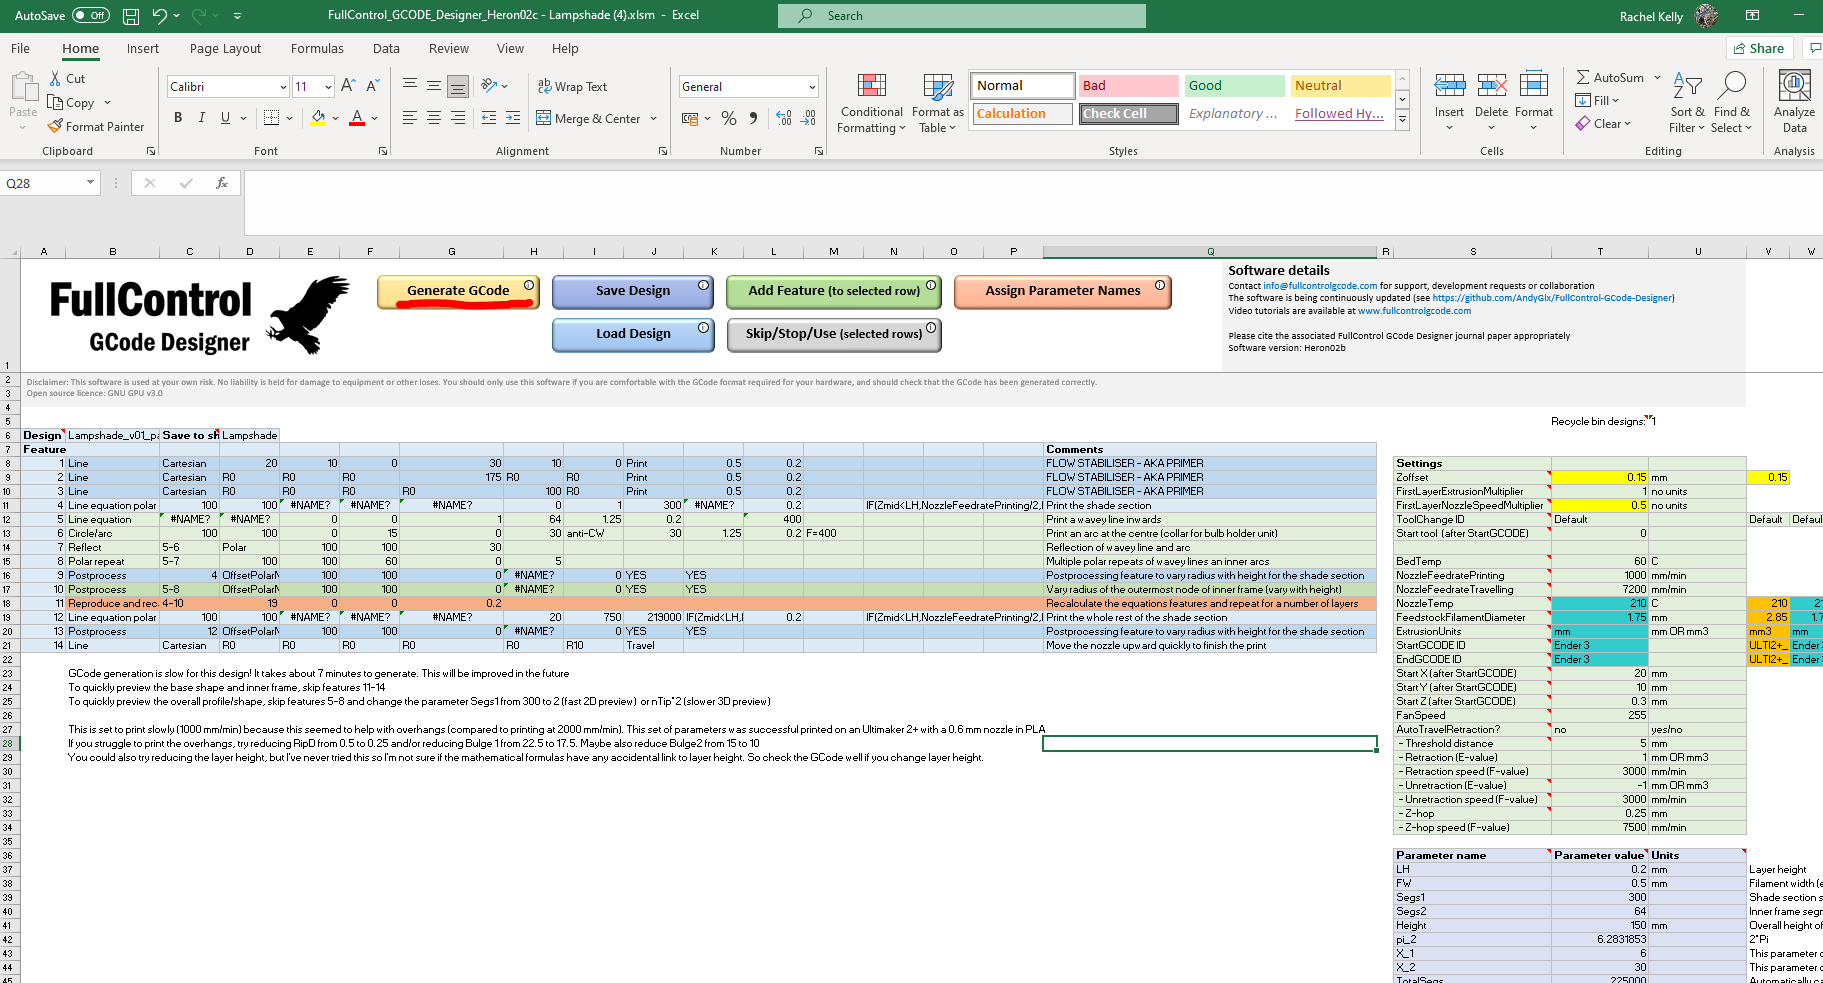The width and height of the screenshot is (1823, 983).
Task: Click the Save icon in title bar
Action: pyautogui.click(x=131, y=16)
